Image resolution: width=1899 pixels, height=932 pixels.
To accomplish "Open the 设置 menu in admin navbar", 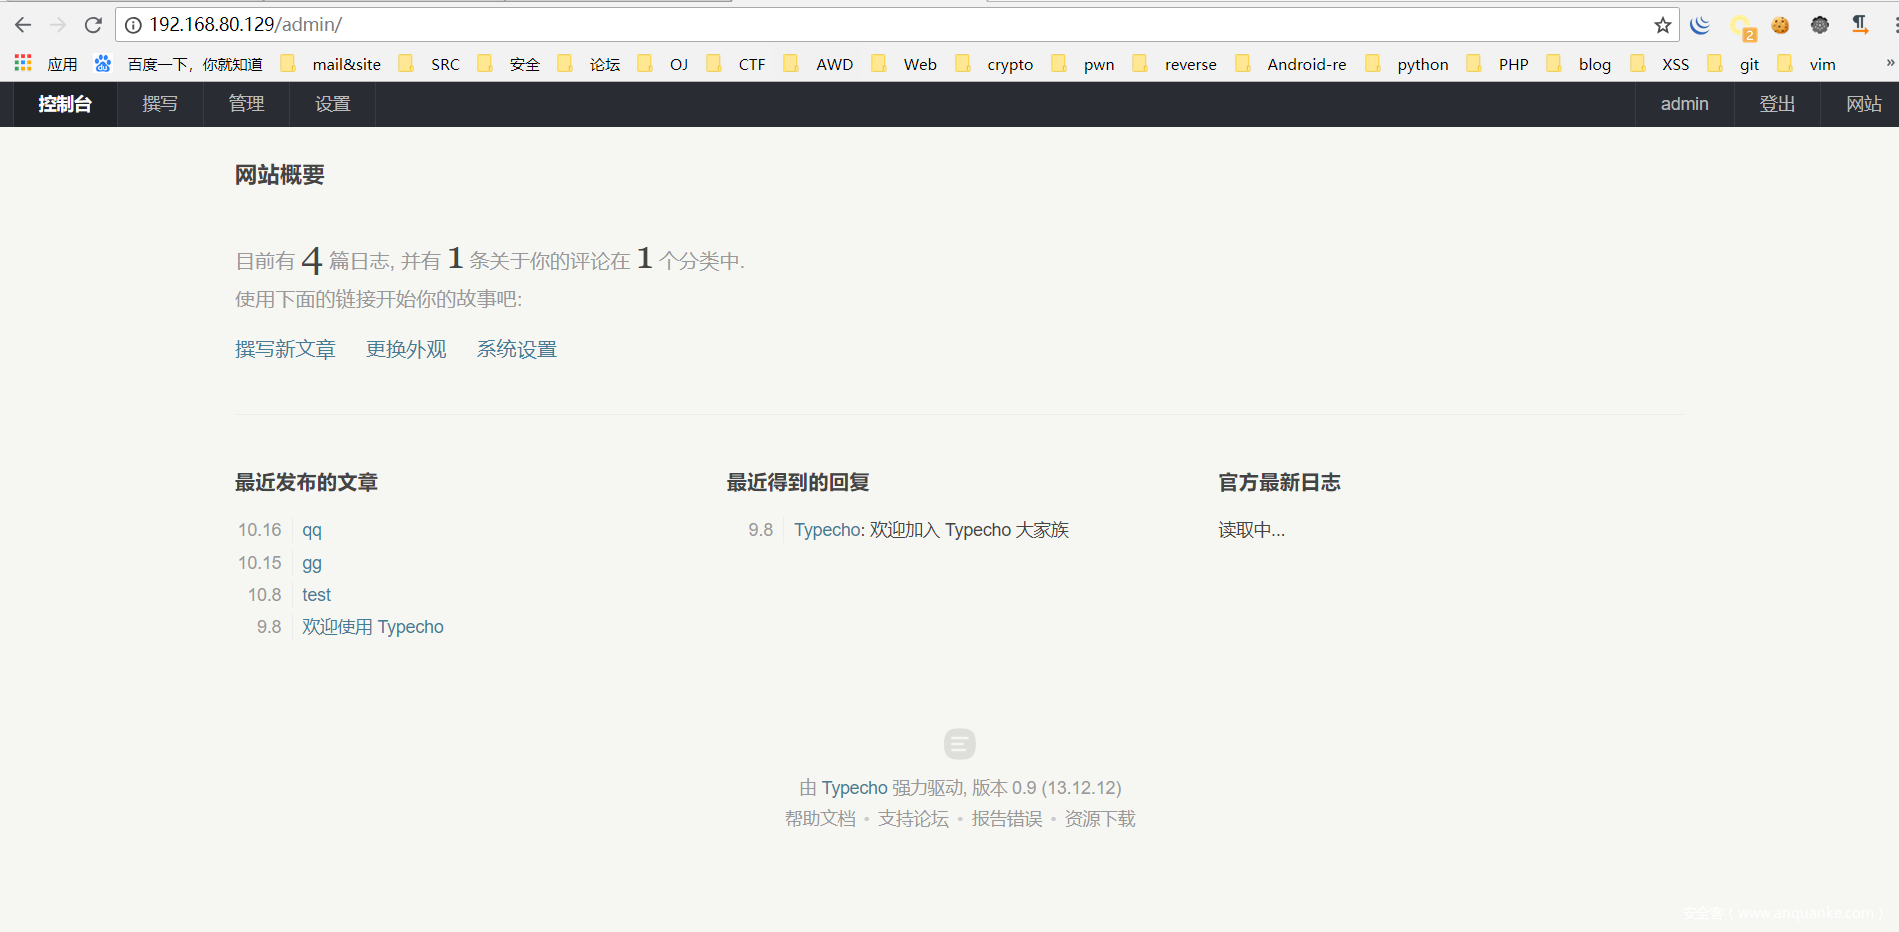I will pos(332,104).
